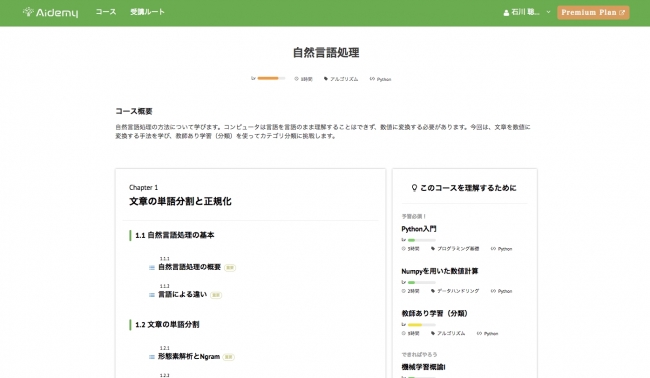The width and height of the screenshot is (650, 378).
Task: Open lesson 言語による違い
Action: 182,294
